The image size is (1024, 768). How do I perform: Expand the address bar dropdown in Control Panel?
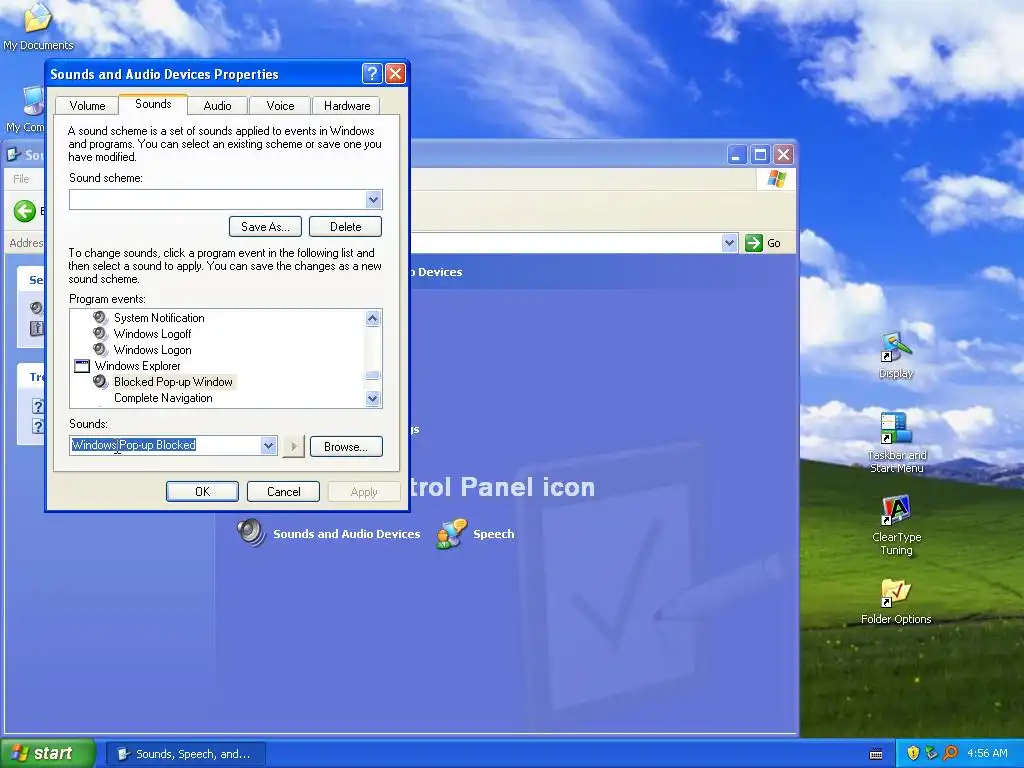[x=729, y=243]
